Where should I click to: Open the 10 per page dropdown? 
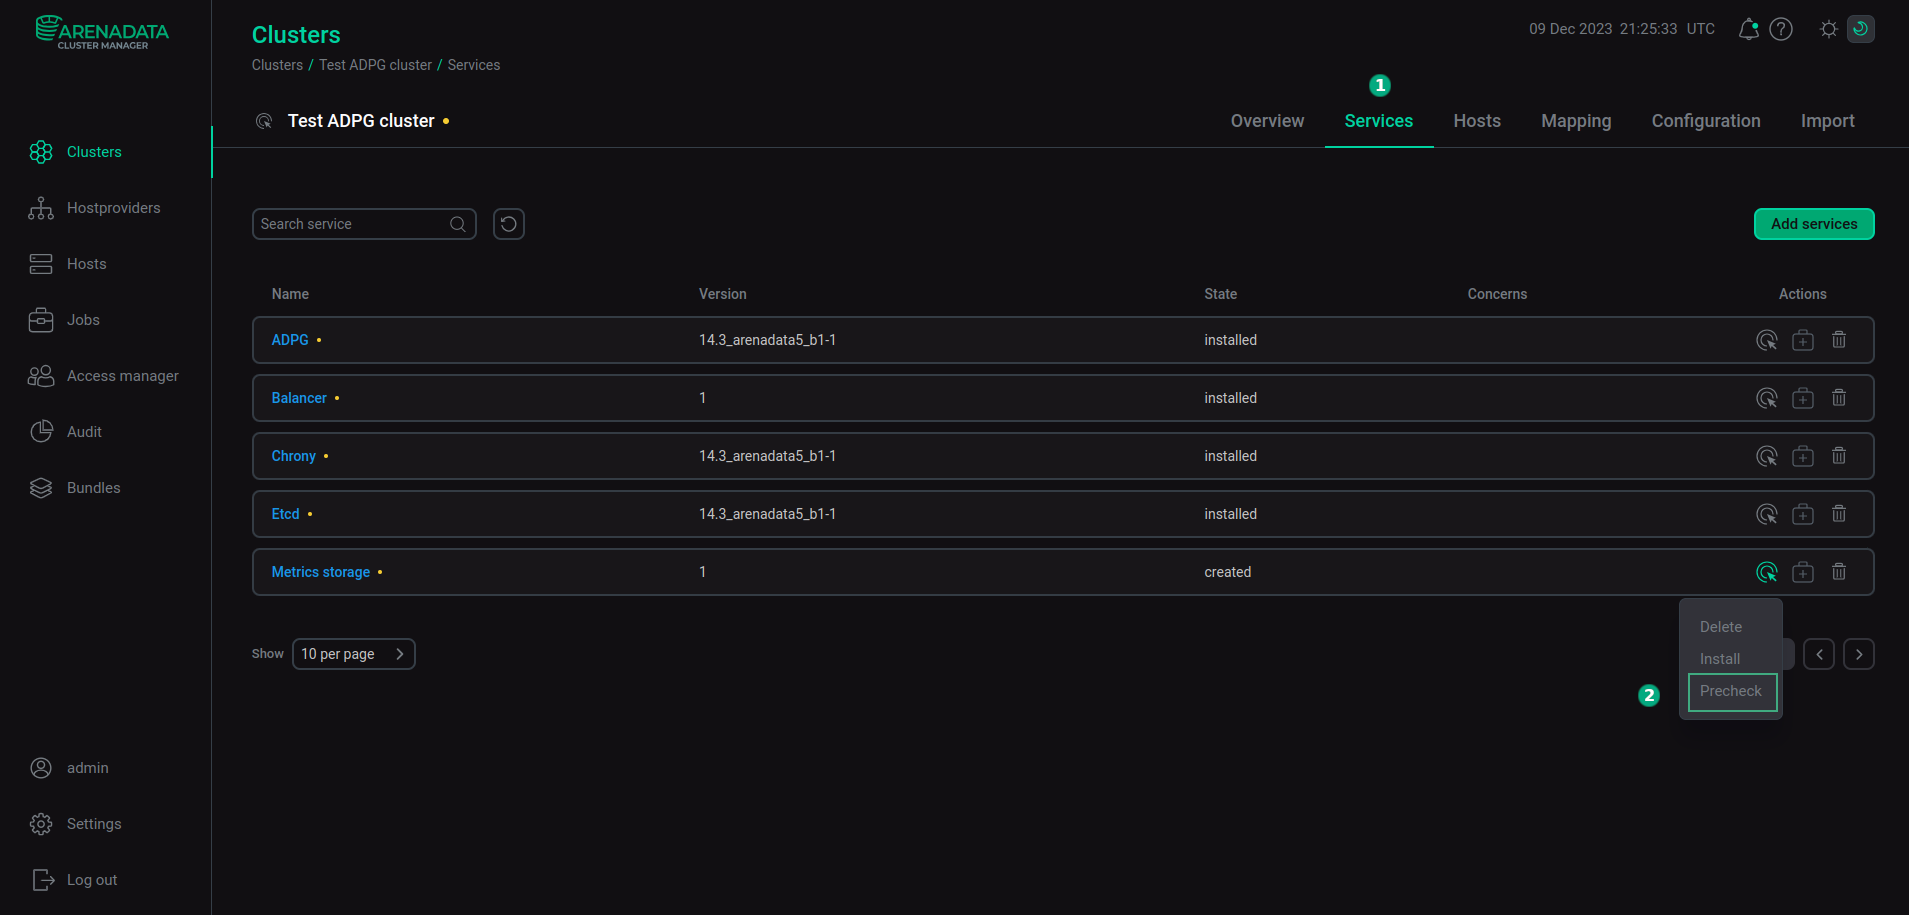tap(354, 654)
